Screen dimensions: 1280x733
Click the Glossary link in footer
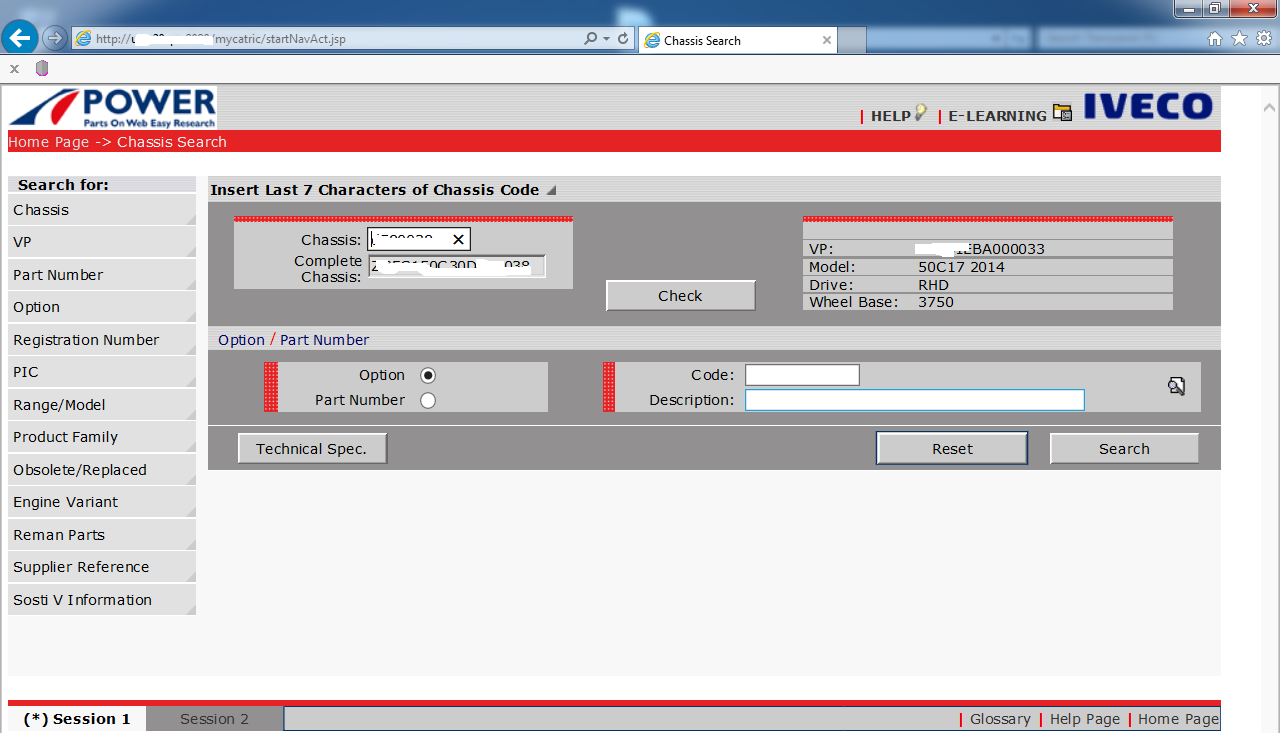click(1000, 719)
